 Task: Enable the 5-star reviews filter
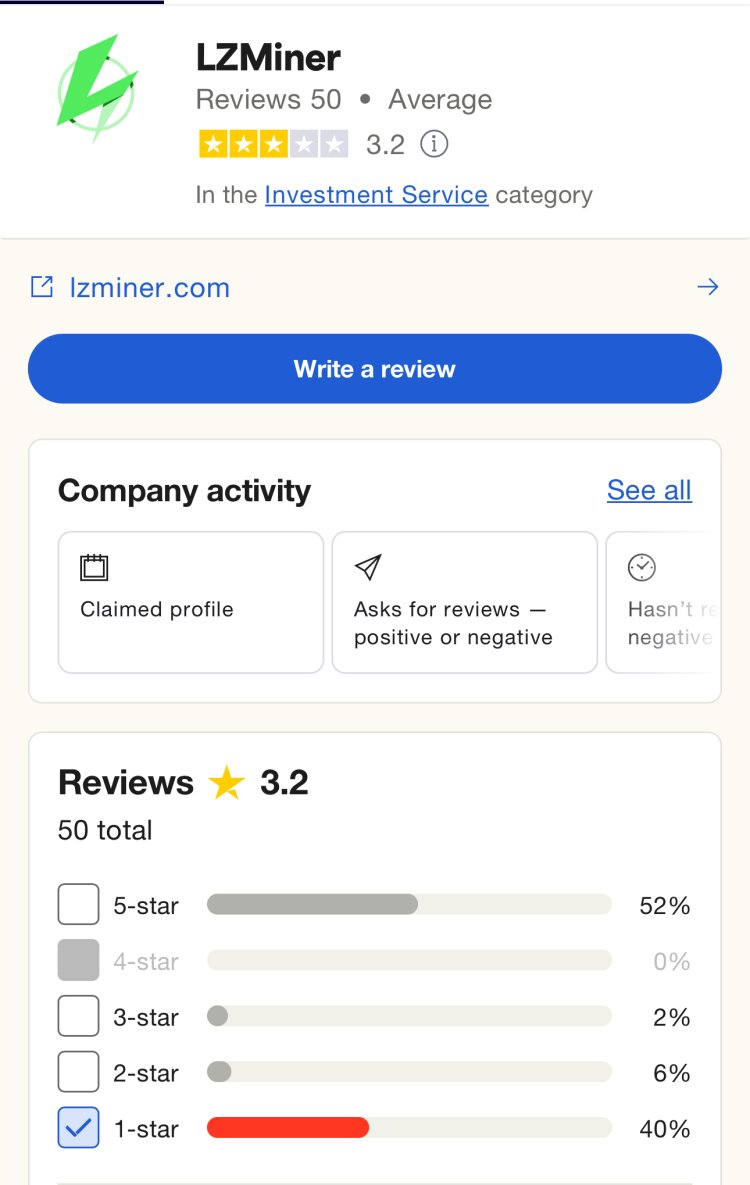pyautogui.click(x=78, y=904)
